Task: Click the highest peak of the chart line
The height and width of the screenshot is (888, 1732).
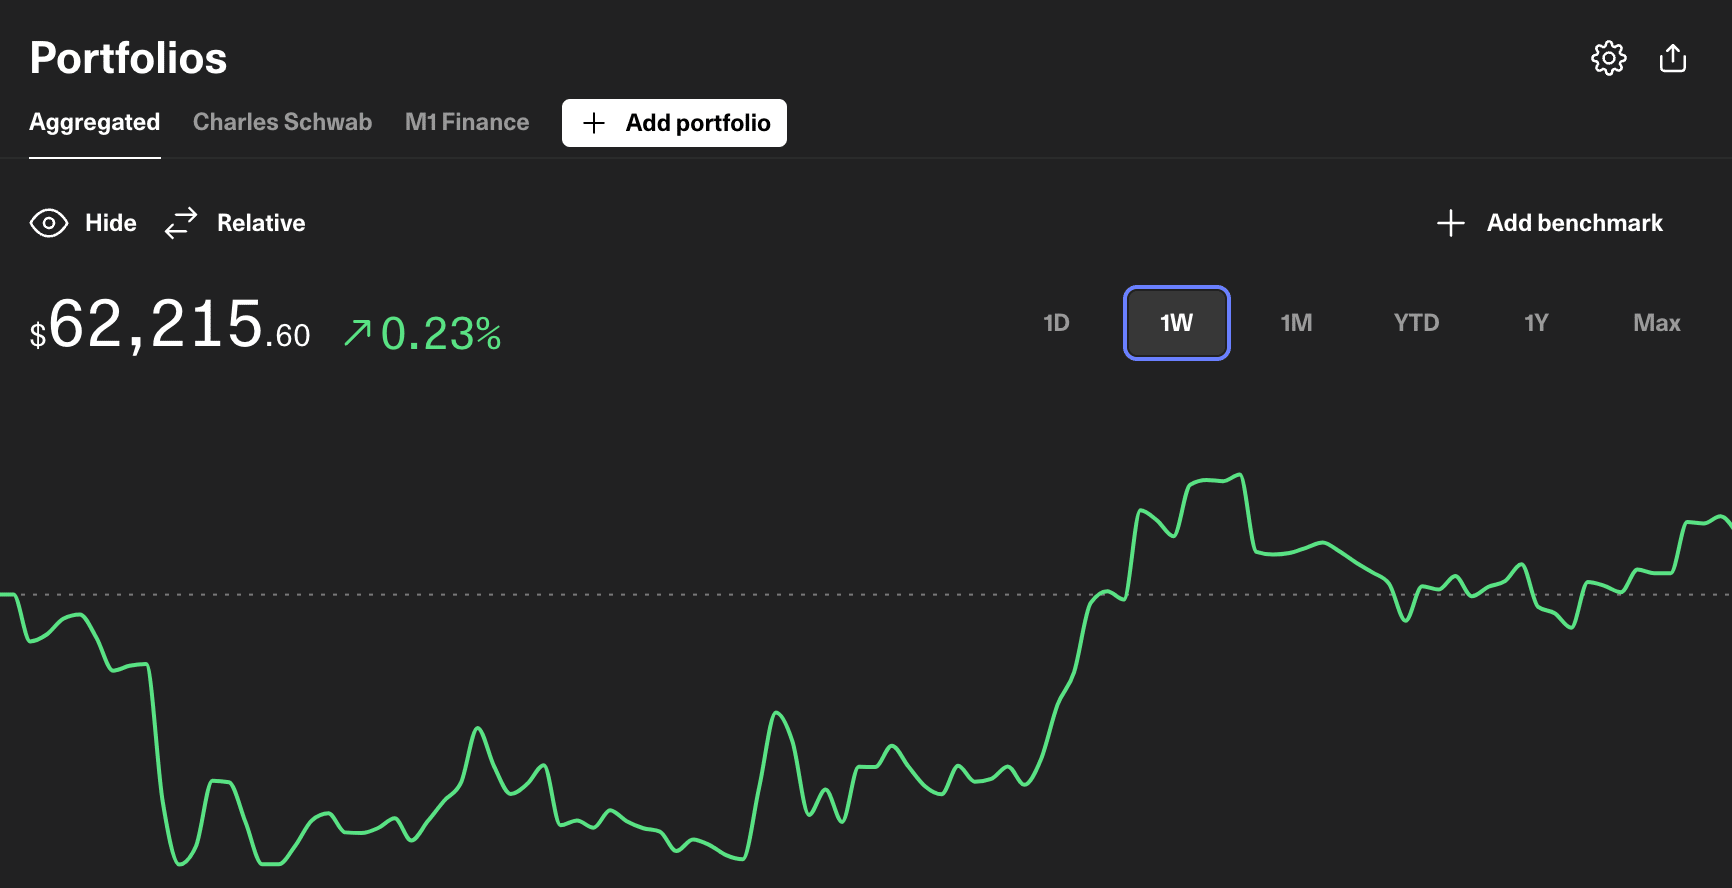Action: coord(1240,475)
